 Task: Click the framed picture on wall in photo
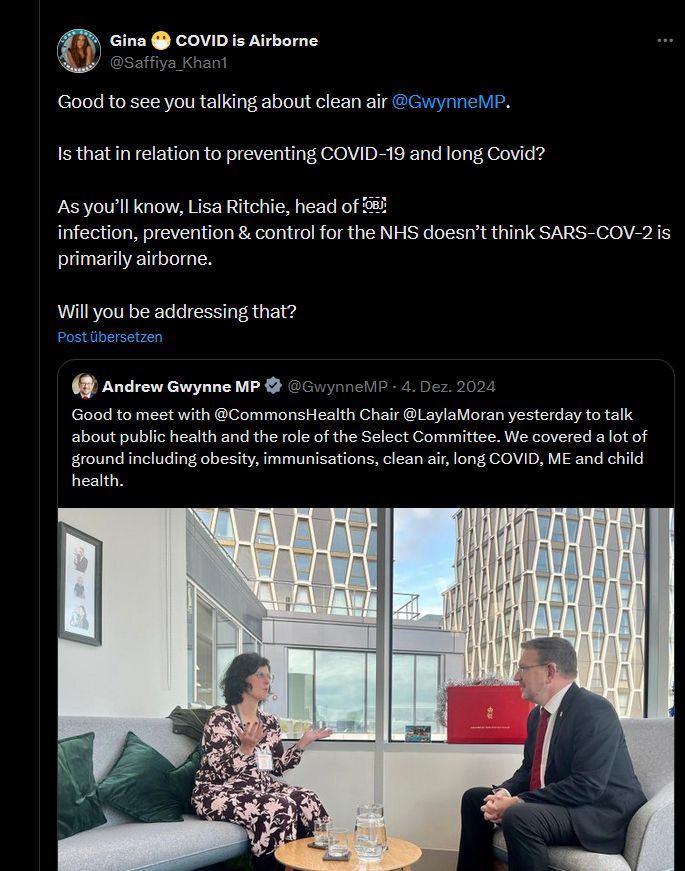click(80, 583)
